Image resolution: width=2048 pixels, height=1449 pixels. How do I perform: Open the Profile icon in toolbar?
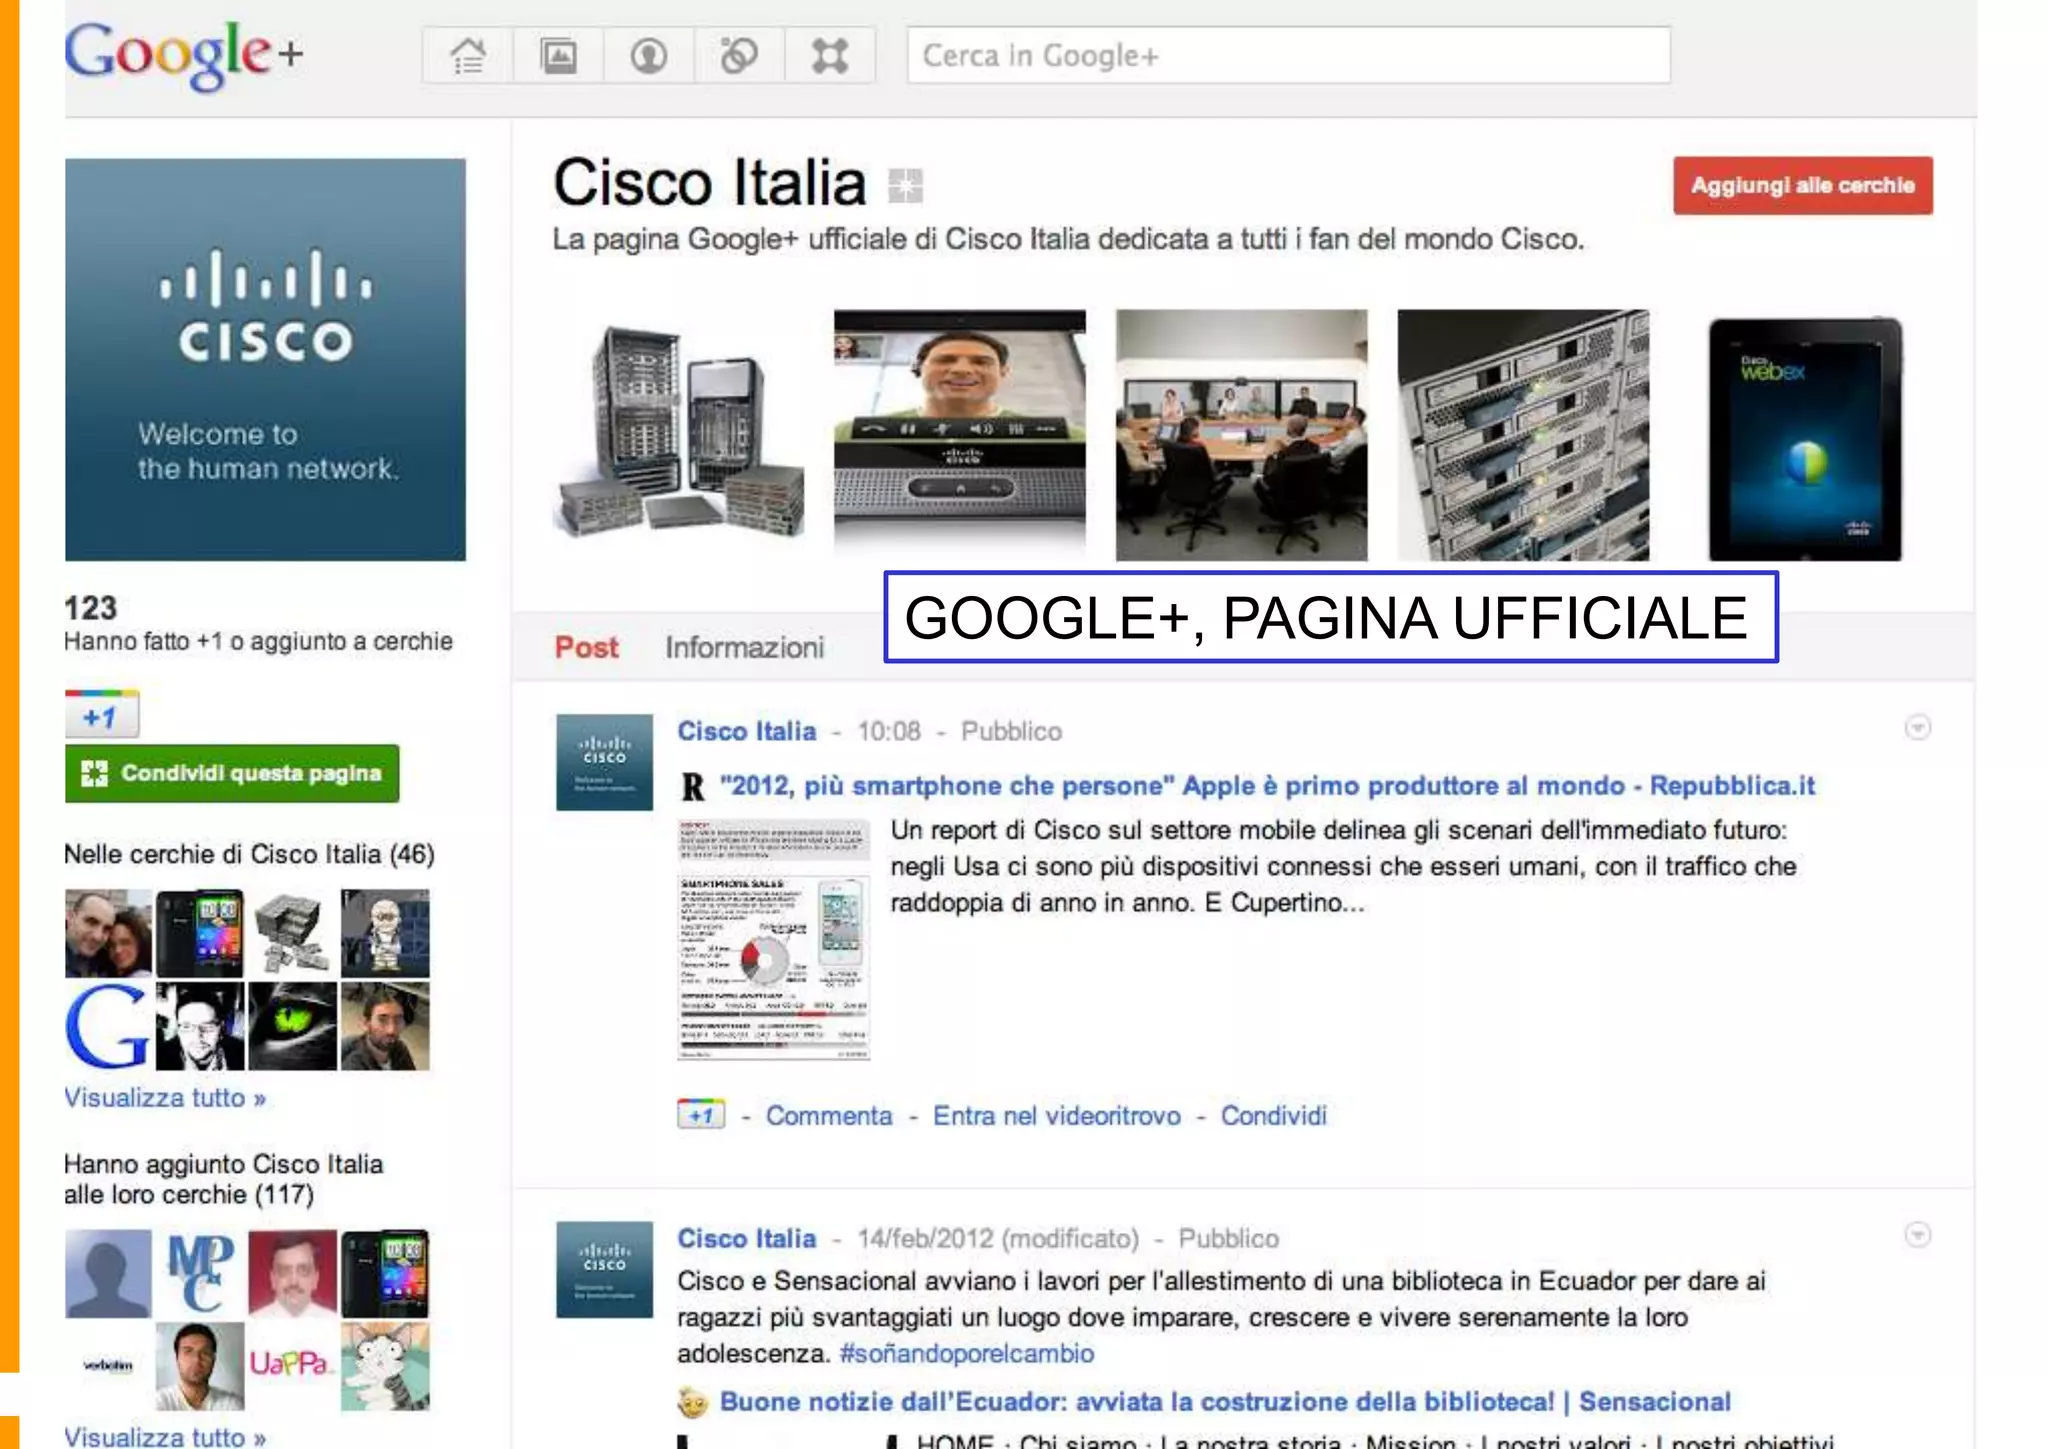[x=648, y=55]
